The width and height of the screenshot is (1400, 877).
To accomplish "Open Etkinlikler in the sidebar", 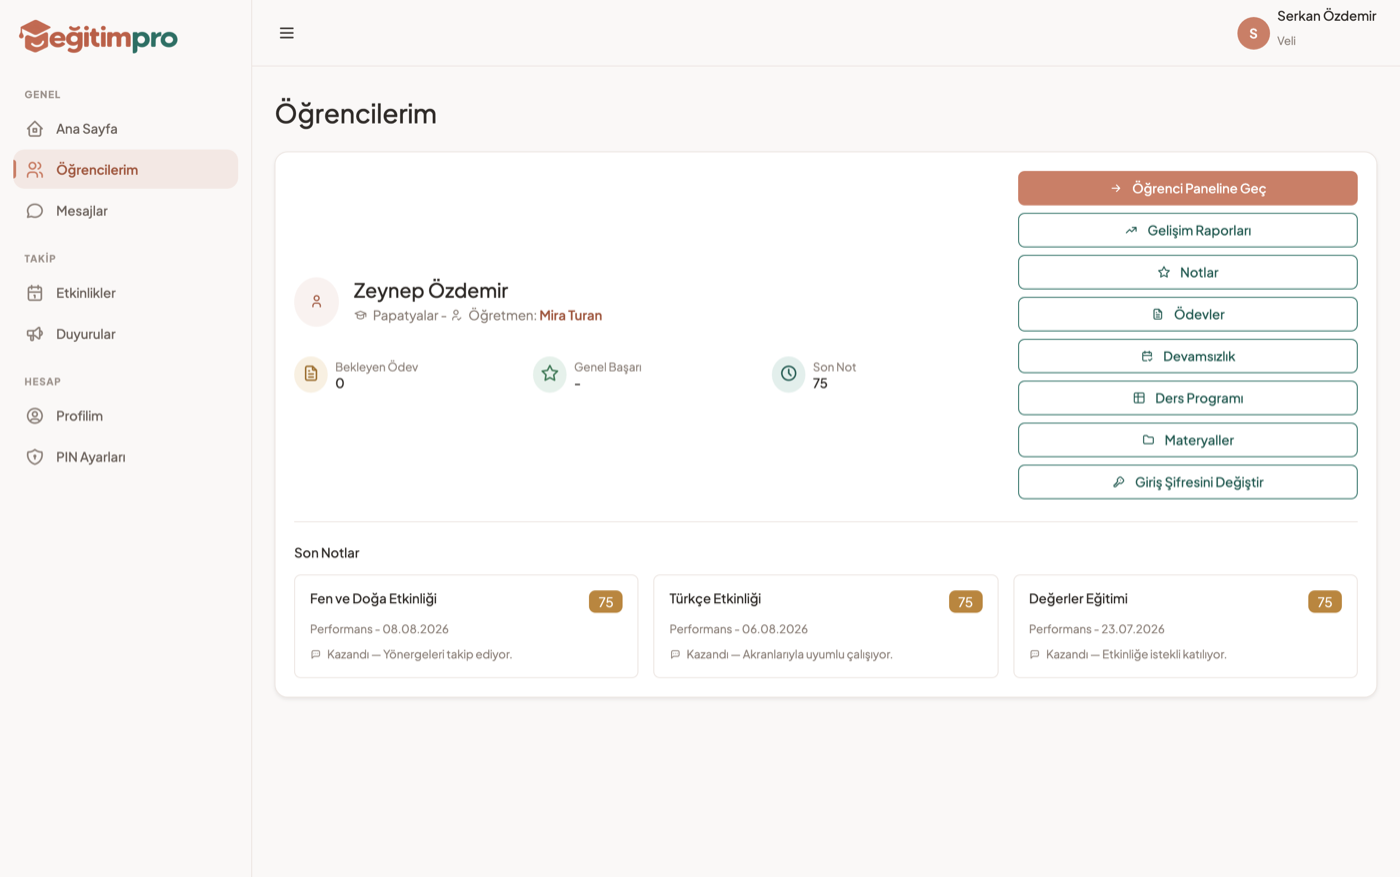I will [126, 293].
